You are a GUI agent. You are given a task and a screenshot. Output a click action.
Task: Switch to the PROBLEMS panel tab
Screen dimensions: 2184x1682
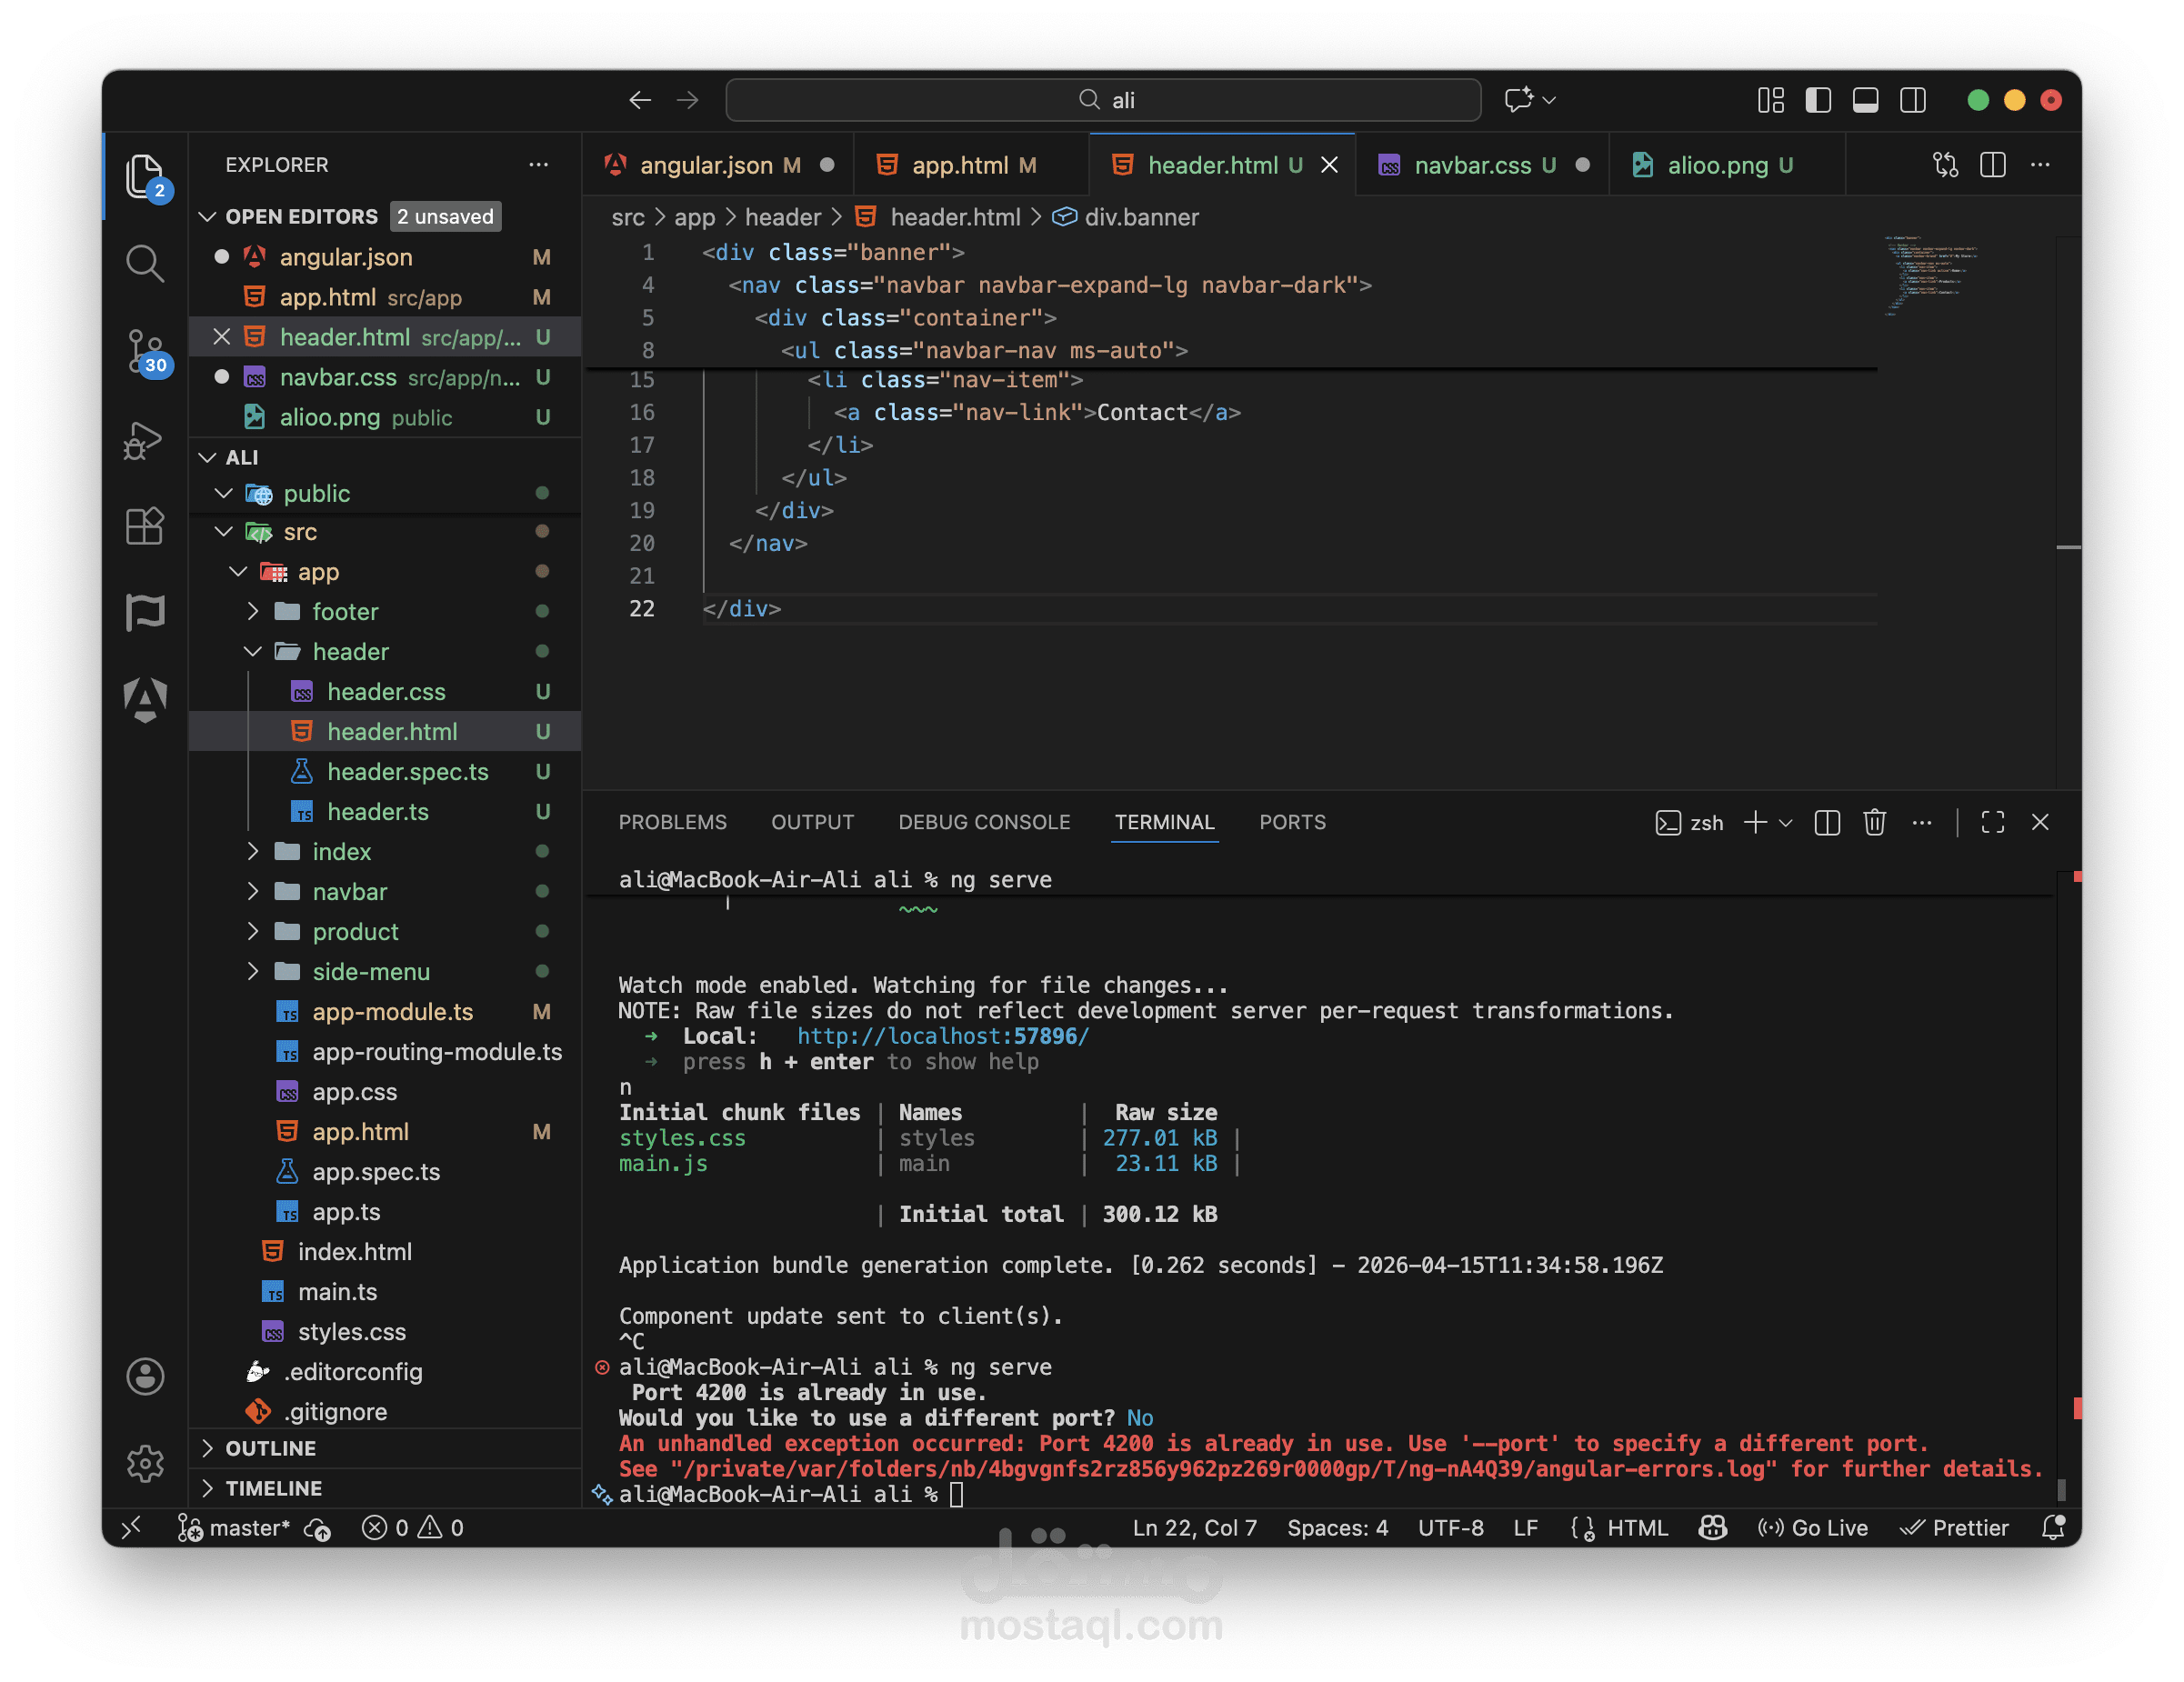[672, 822]
